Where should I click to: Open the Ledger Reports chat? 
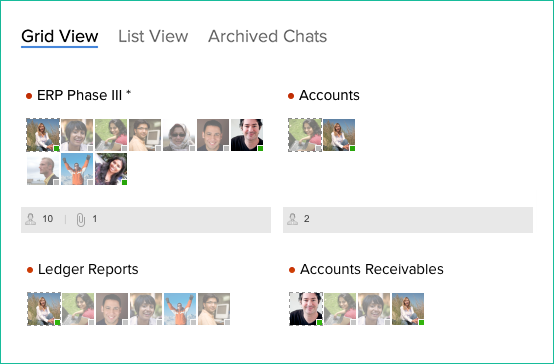88,269
